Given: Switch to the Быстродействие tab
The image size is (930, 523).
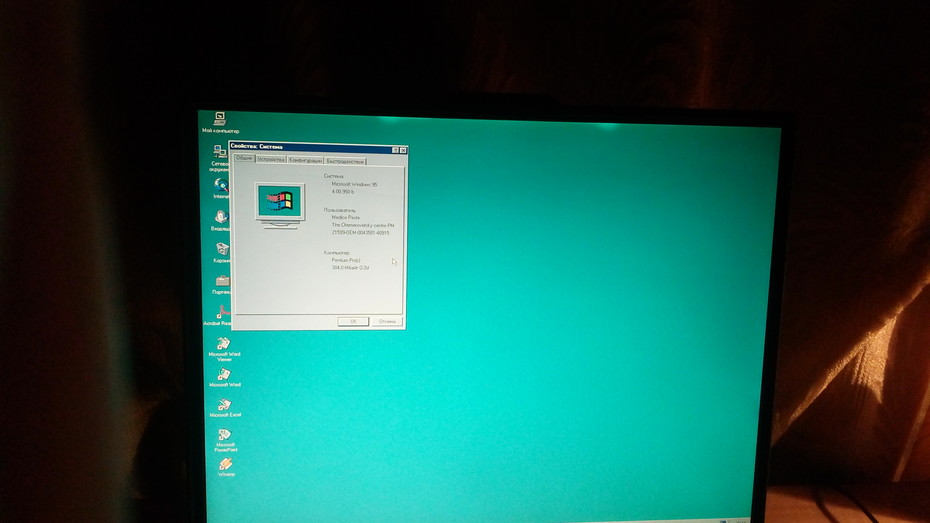Looking at the screenshot, I should (x=345, y=161).
